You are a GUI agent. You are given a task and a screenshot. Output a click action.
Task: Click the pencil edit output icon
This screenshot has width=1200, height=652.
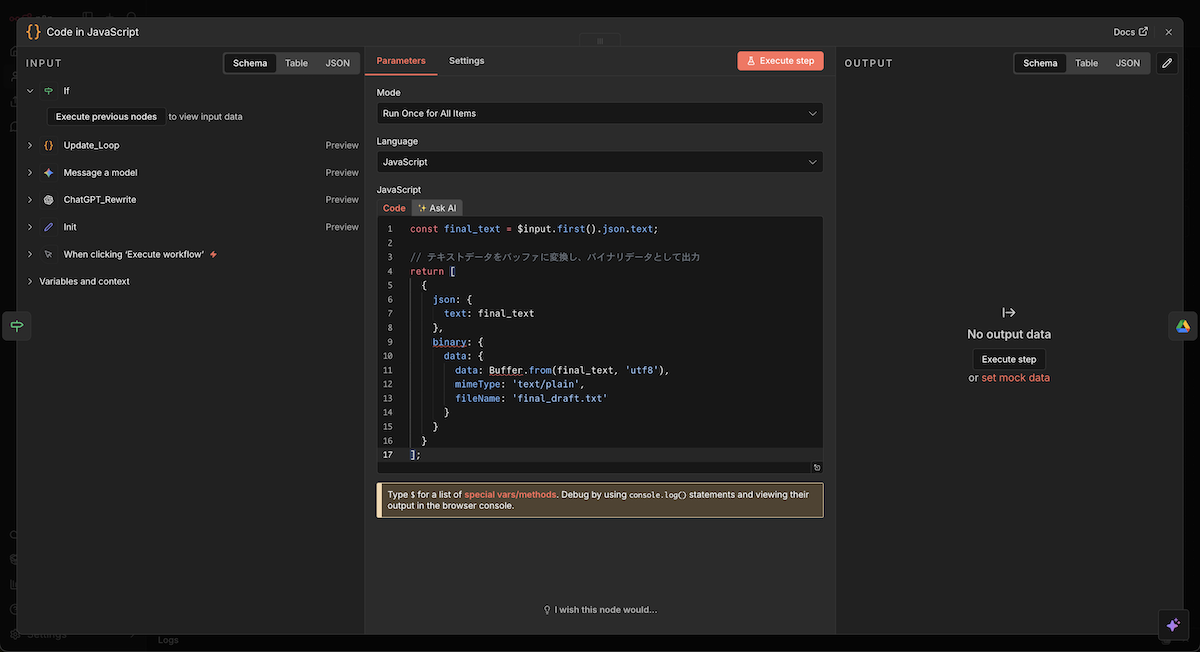tap(1167, 63)
